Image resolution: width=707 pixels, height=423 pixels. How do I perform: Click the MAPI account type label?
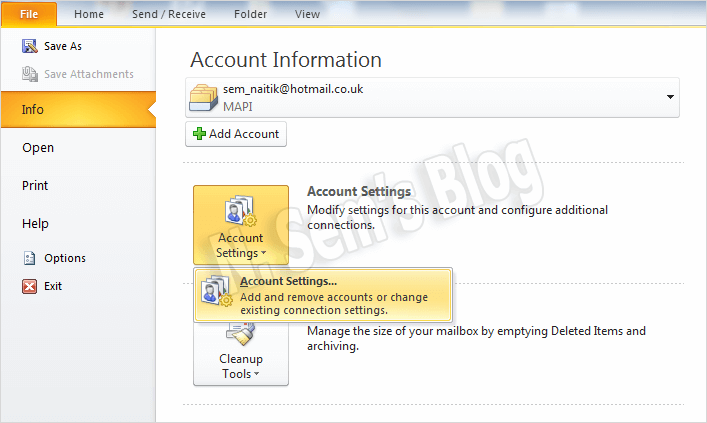pos(238,107)
